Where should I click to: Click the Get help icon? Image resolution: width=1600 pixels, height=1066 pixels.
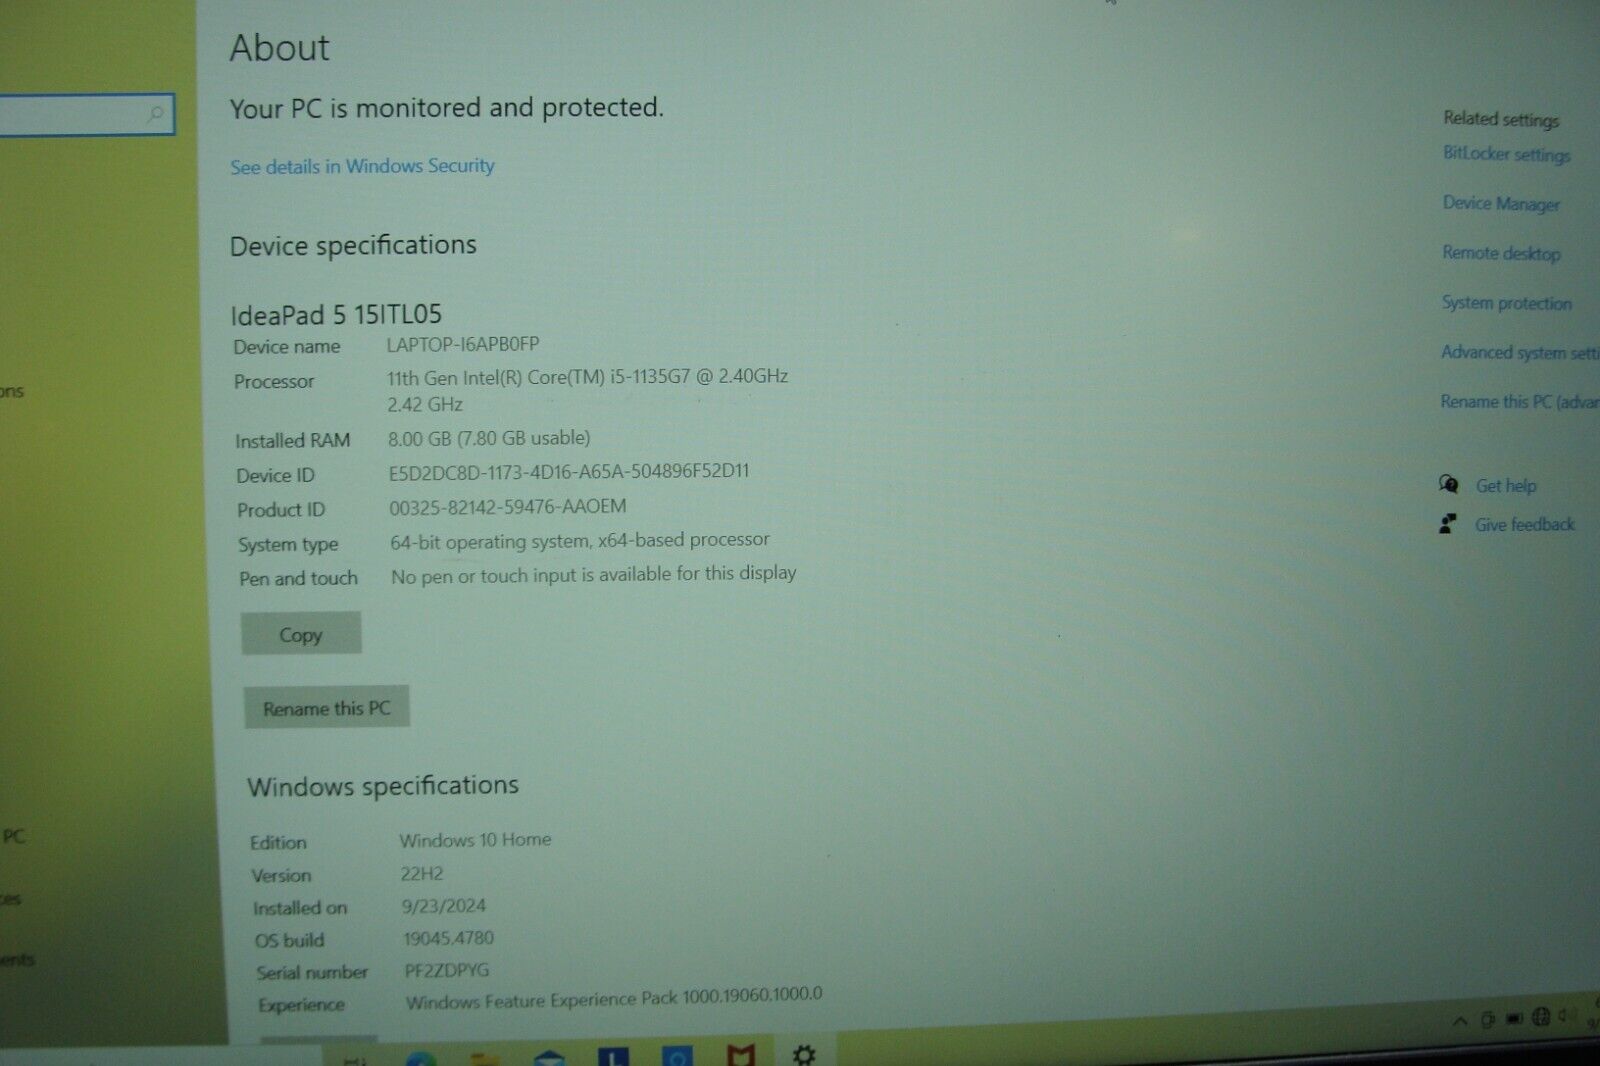tap(1448, 484)
